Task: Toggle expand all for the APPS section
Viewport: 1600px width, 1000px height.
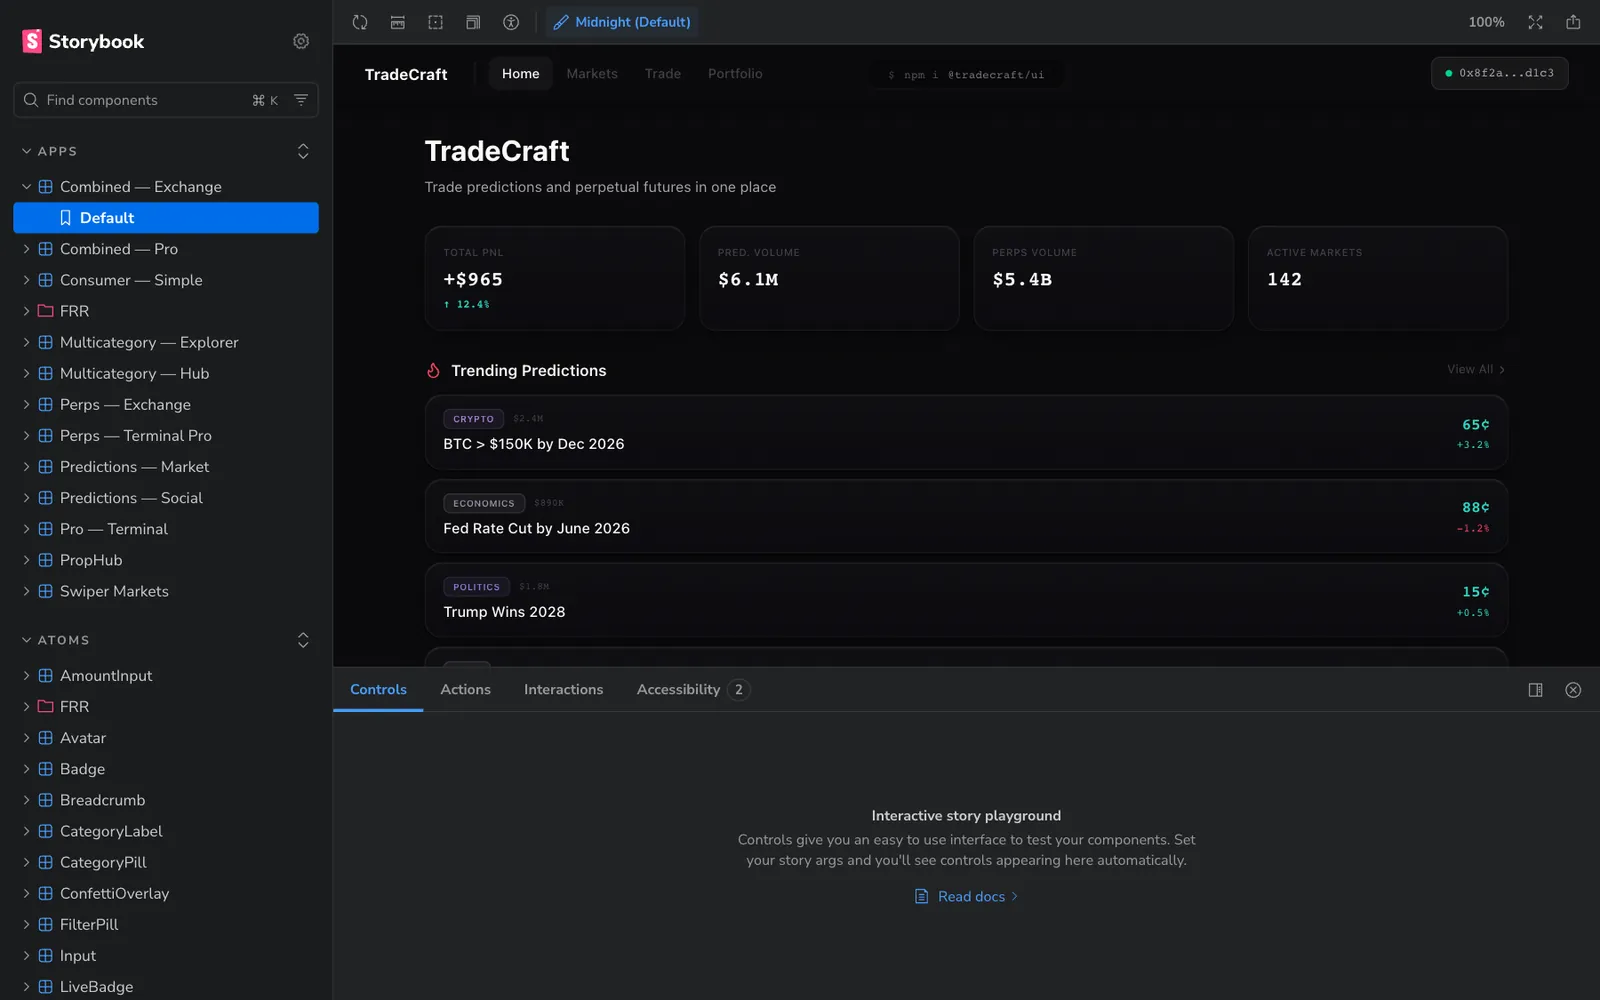Action: [x=303, y=151]
